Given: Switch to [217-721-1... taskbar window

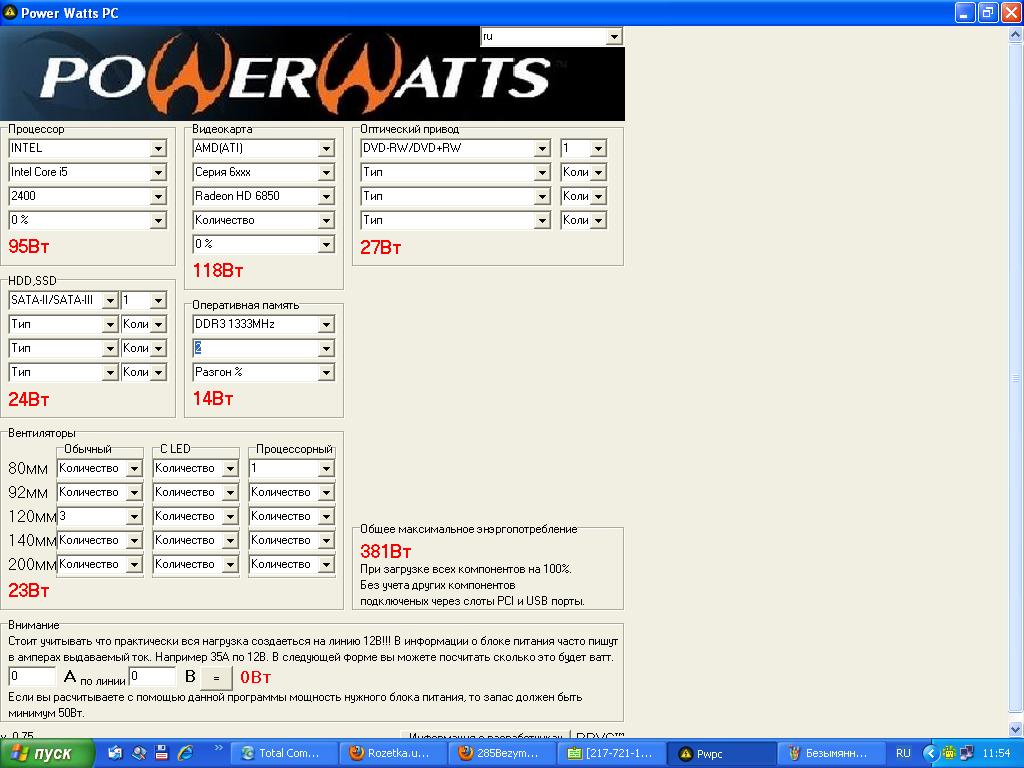Looking at the screenshot, I should (x=613, y=754).
